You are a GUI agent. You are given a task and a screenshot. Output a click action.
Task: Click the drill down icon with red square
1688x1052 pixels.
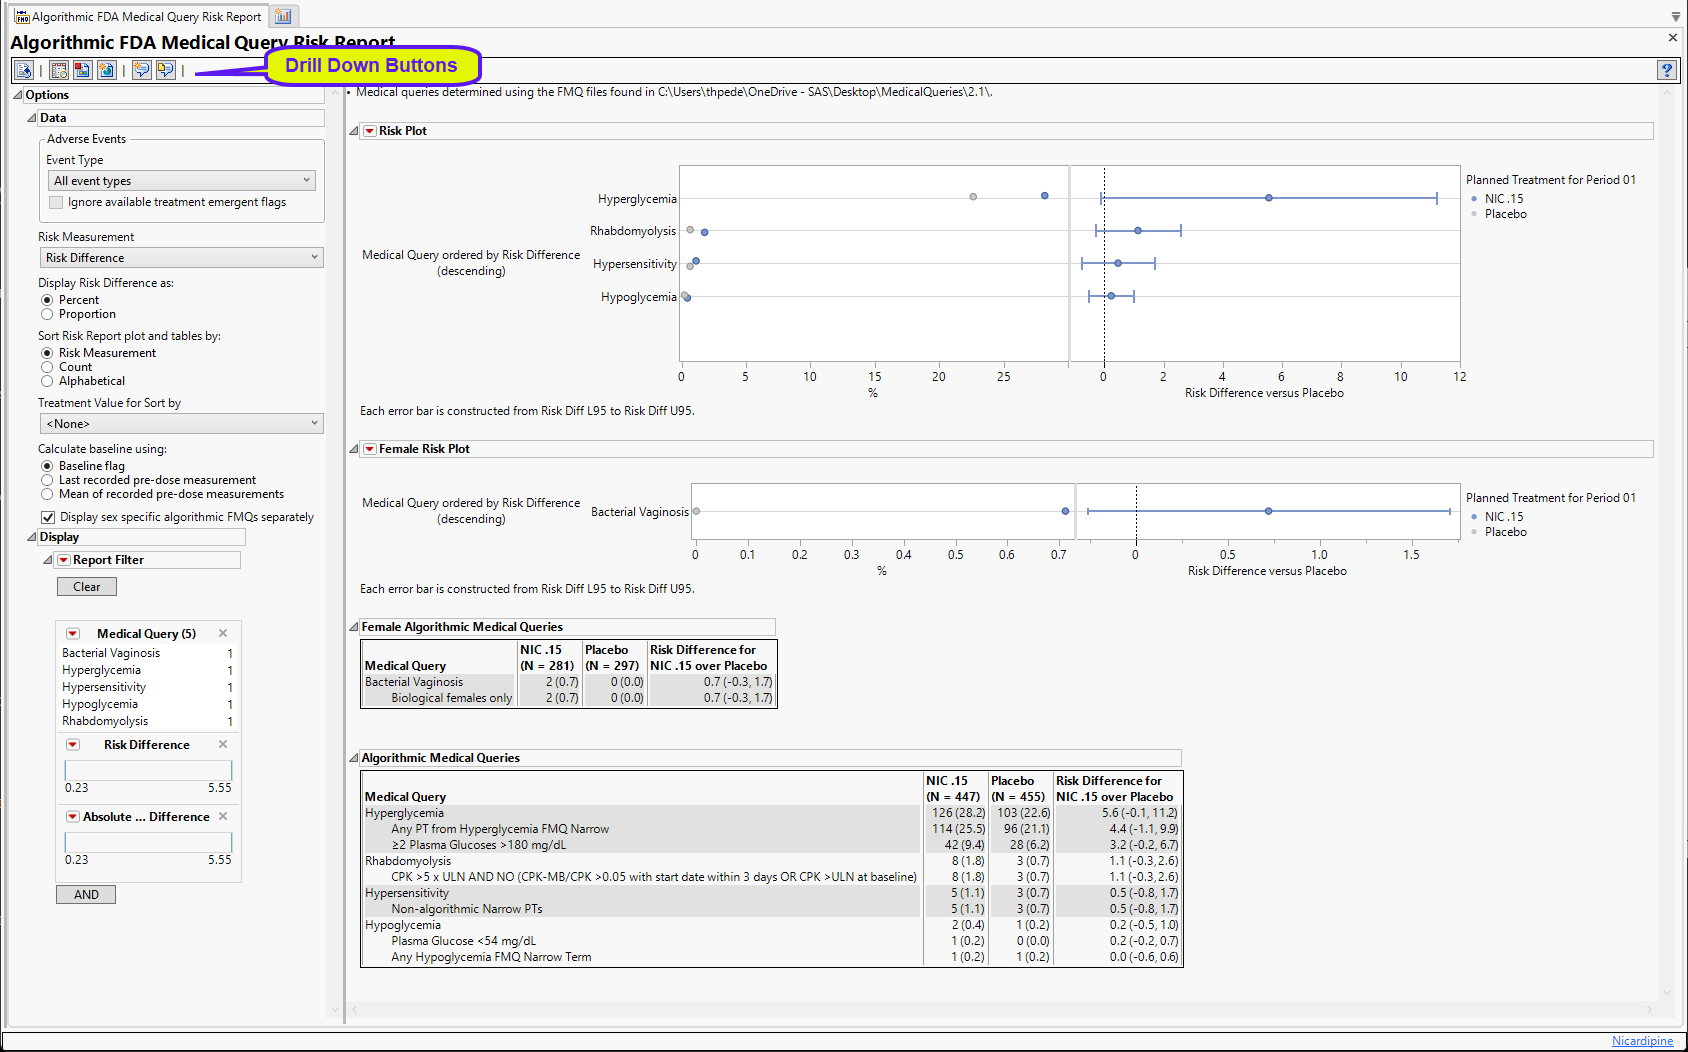tap(82, 70)
